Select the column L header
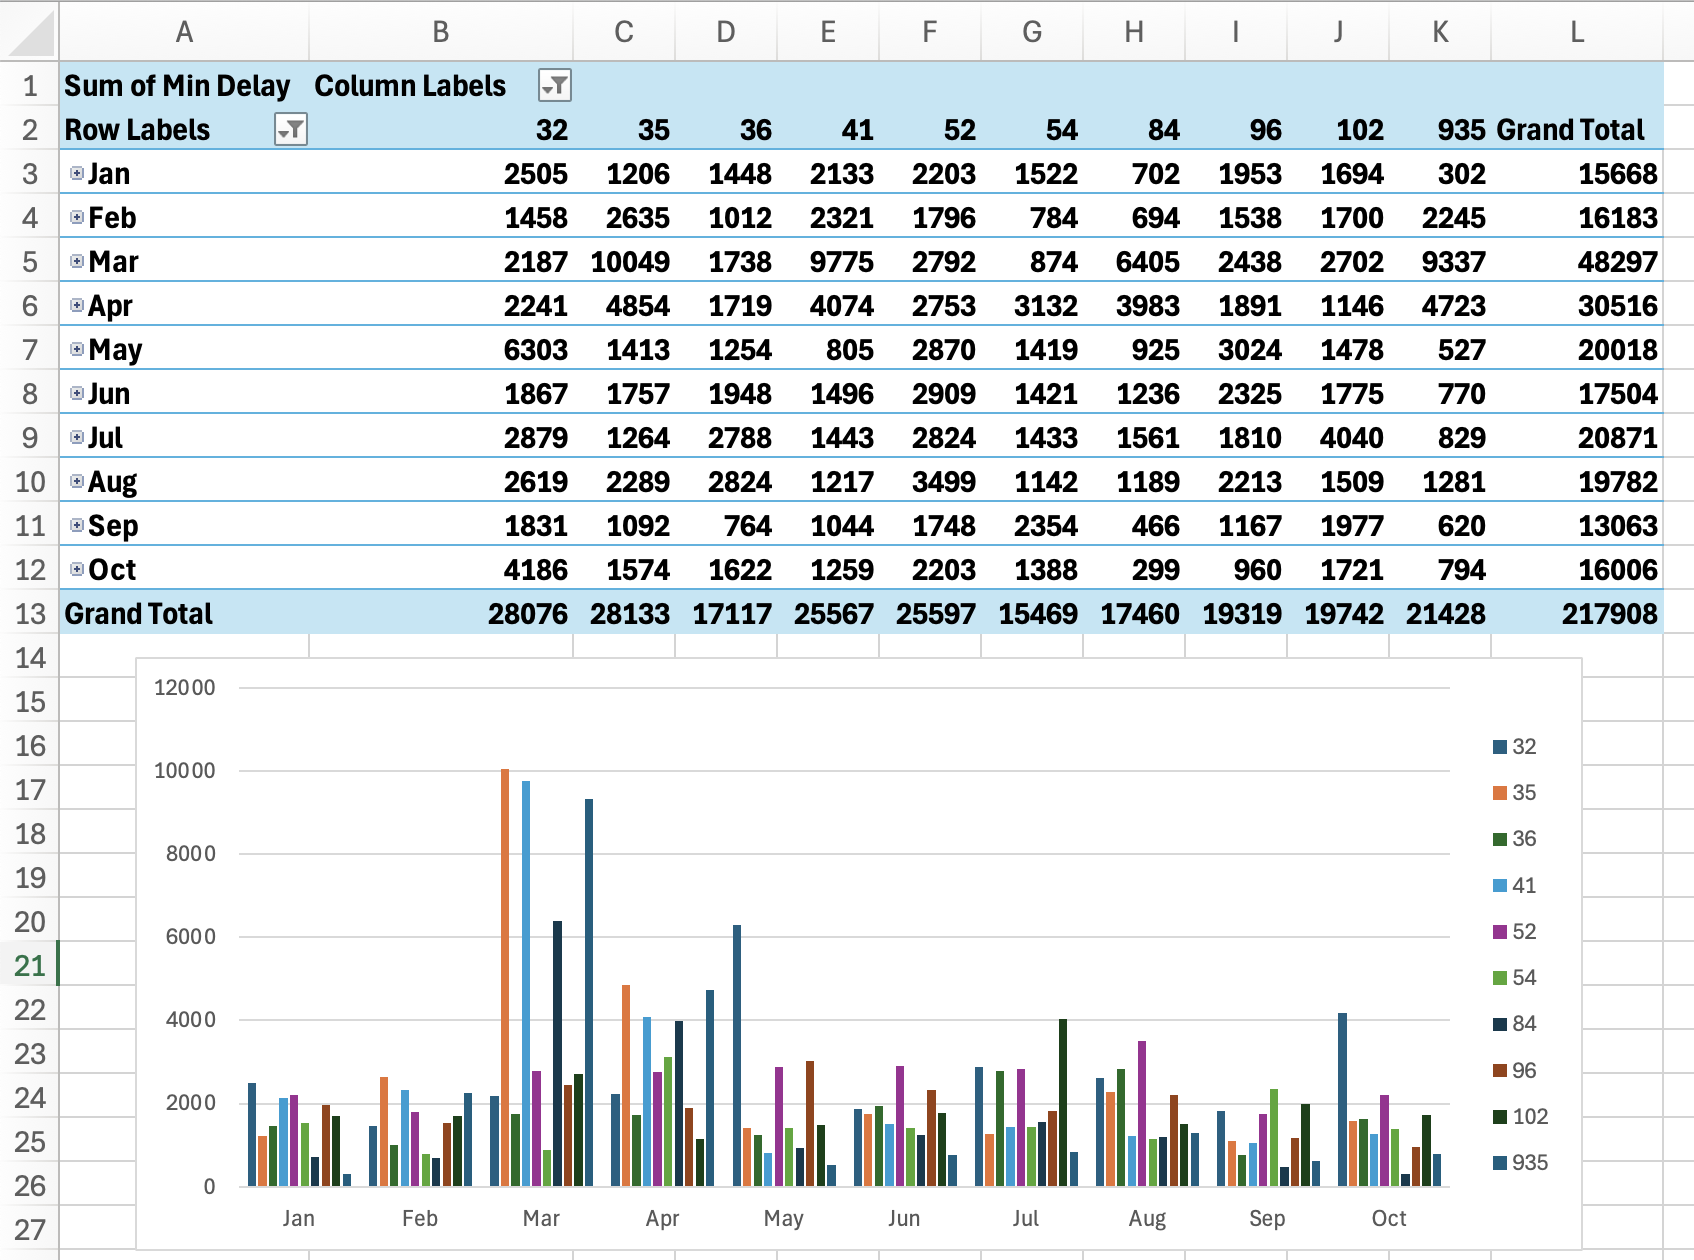 (1576, 32)
